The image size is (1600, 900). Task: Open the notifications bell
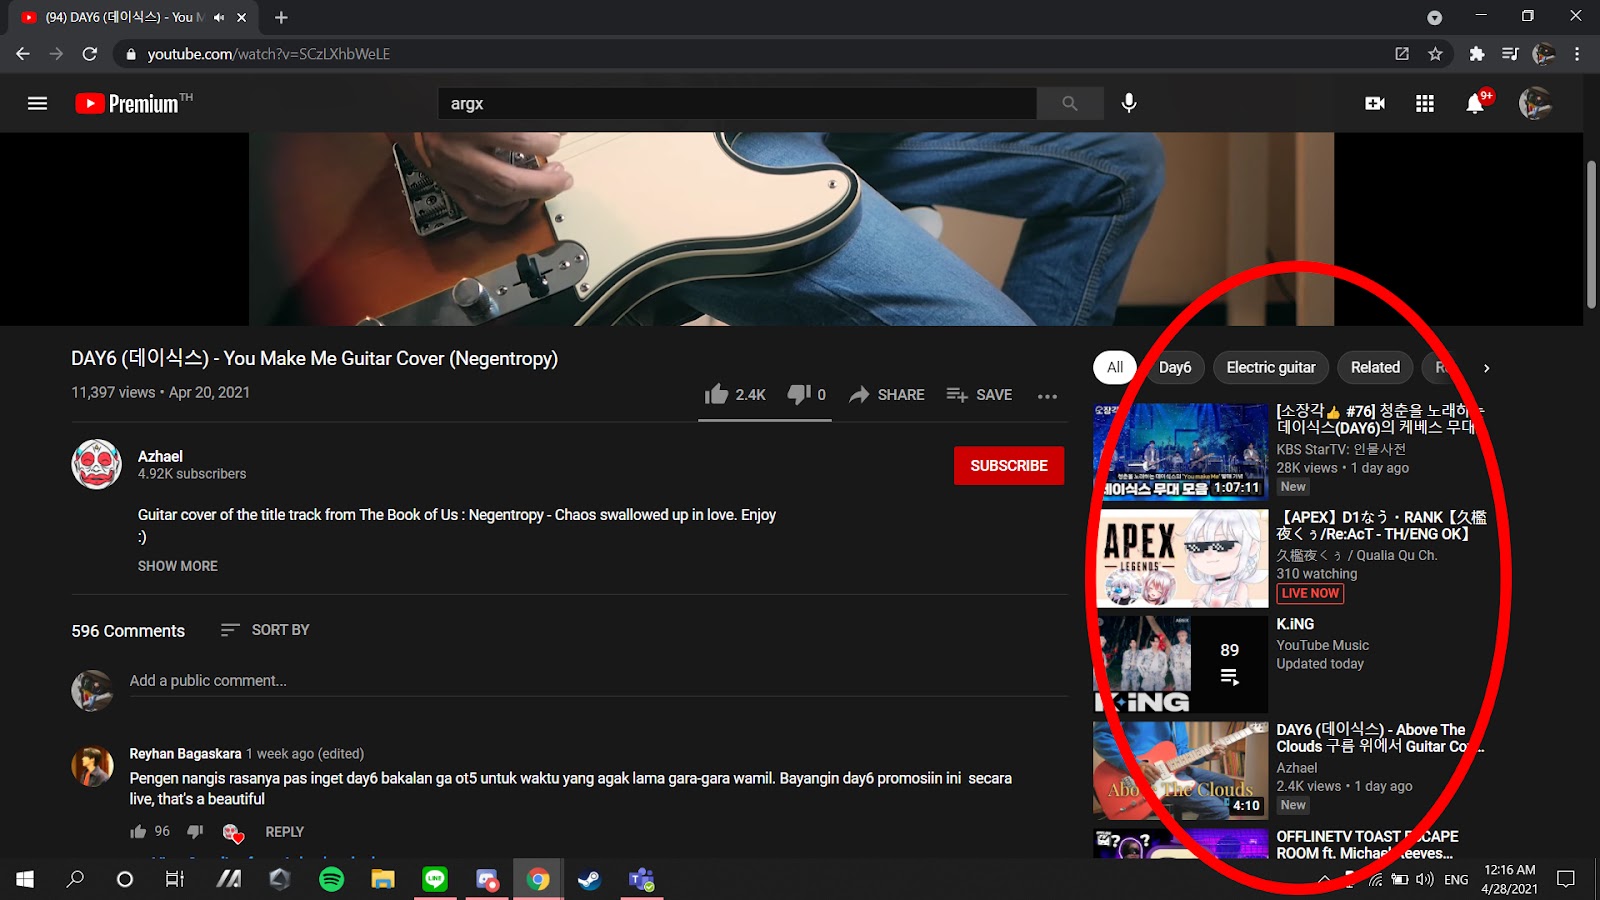pos(1475,103)
